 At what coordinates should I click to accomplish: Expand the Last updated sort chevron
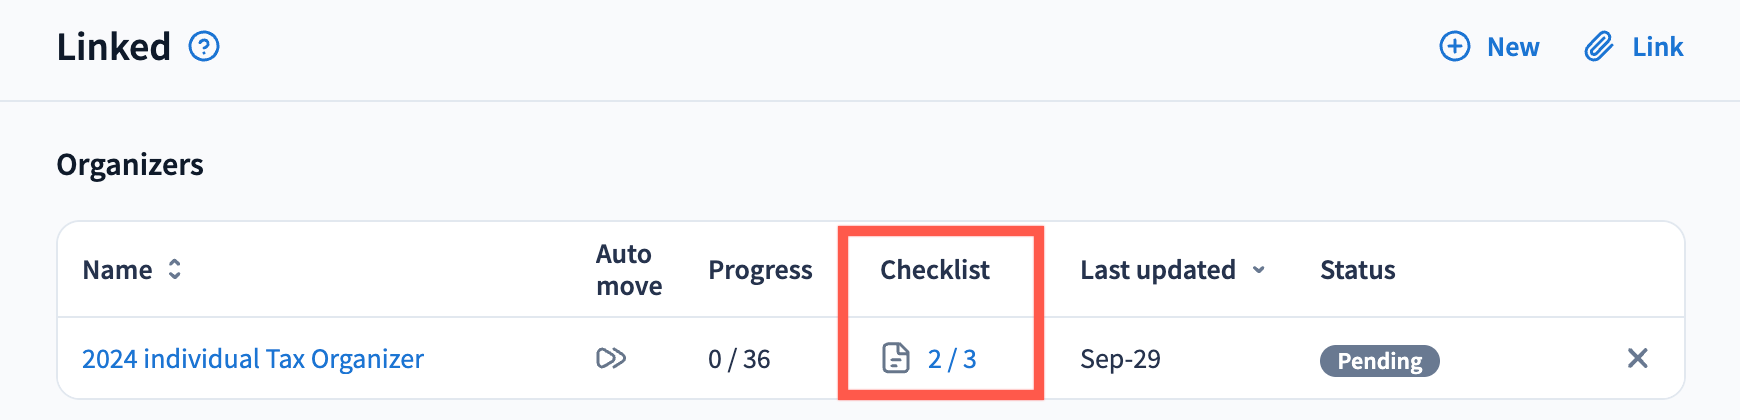tap(1259, 270)
